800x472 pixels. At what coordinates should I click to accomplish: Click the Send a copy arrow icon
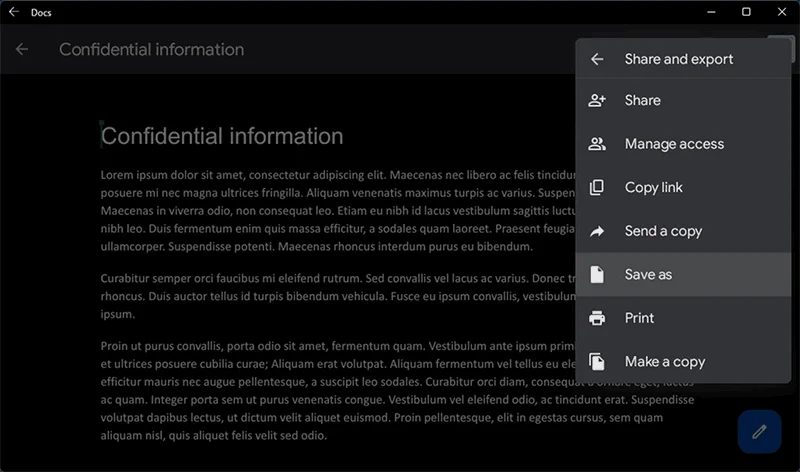pos(597,231)
